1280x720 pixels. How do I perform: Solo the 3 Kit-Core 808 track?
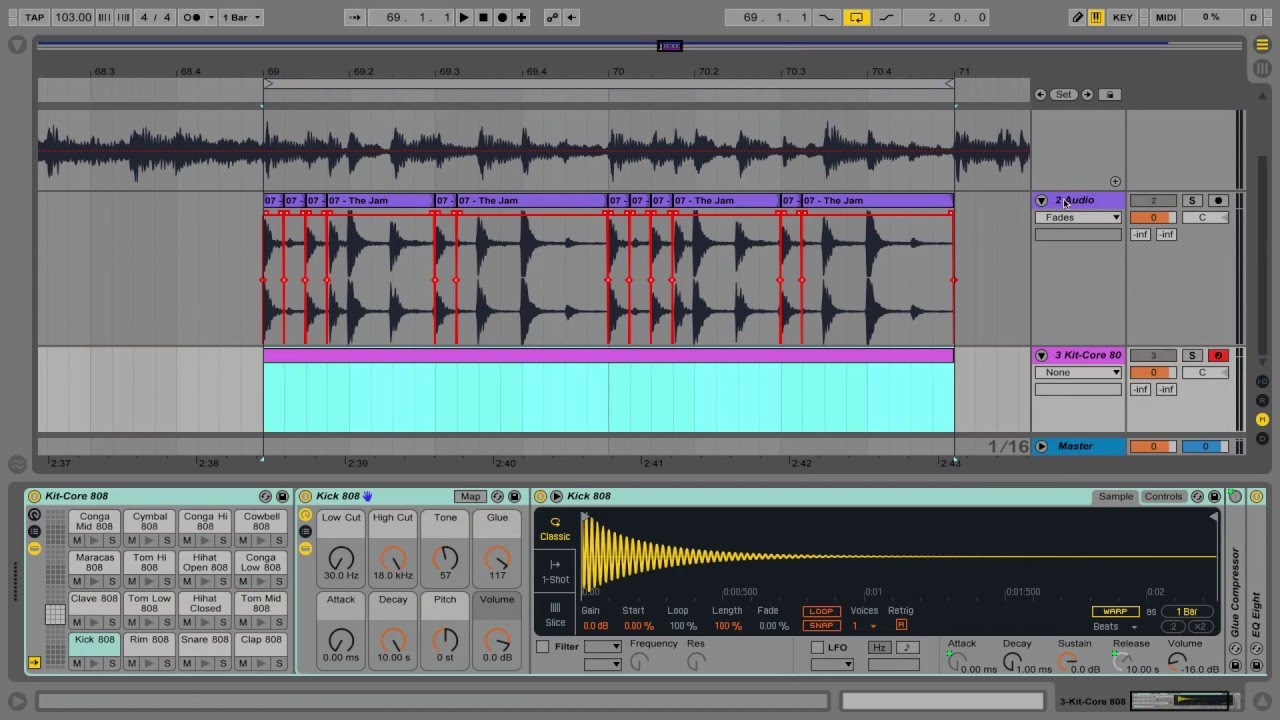point(1192,355)
